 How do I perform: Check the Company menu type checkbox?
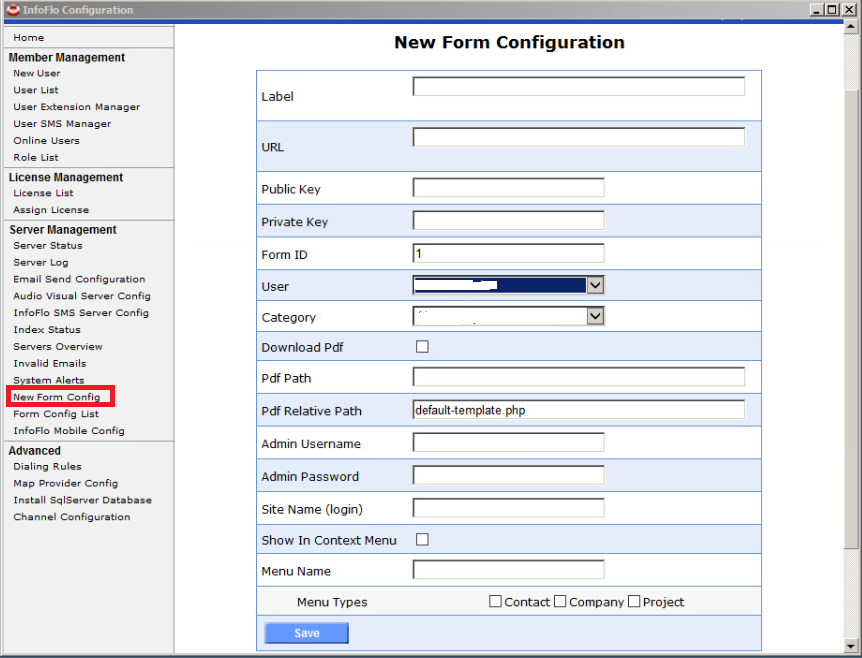click(x=560, y=602)
